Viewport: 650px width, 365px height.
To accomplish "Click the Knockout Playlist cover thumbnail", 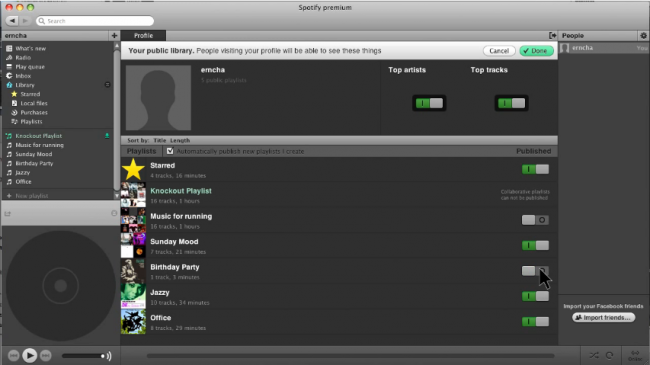I will pos(133,195).
